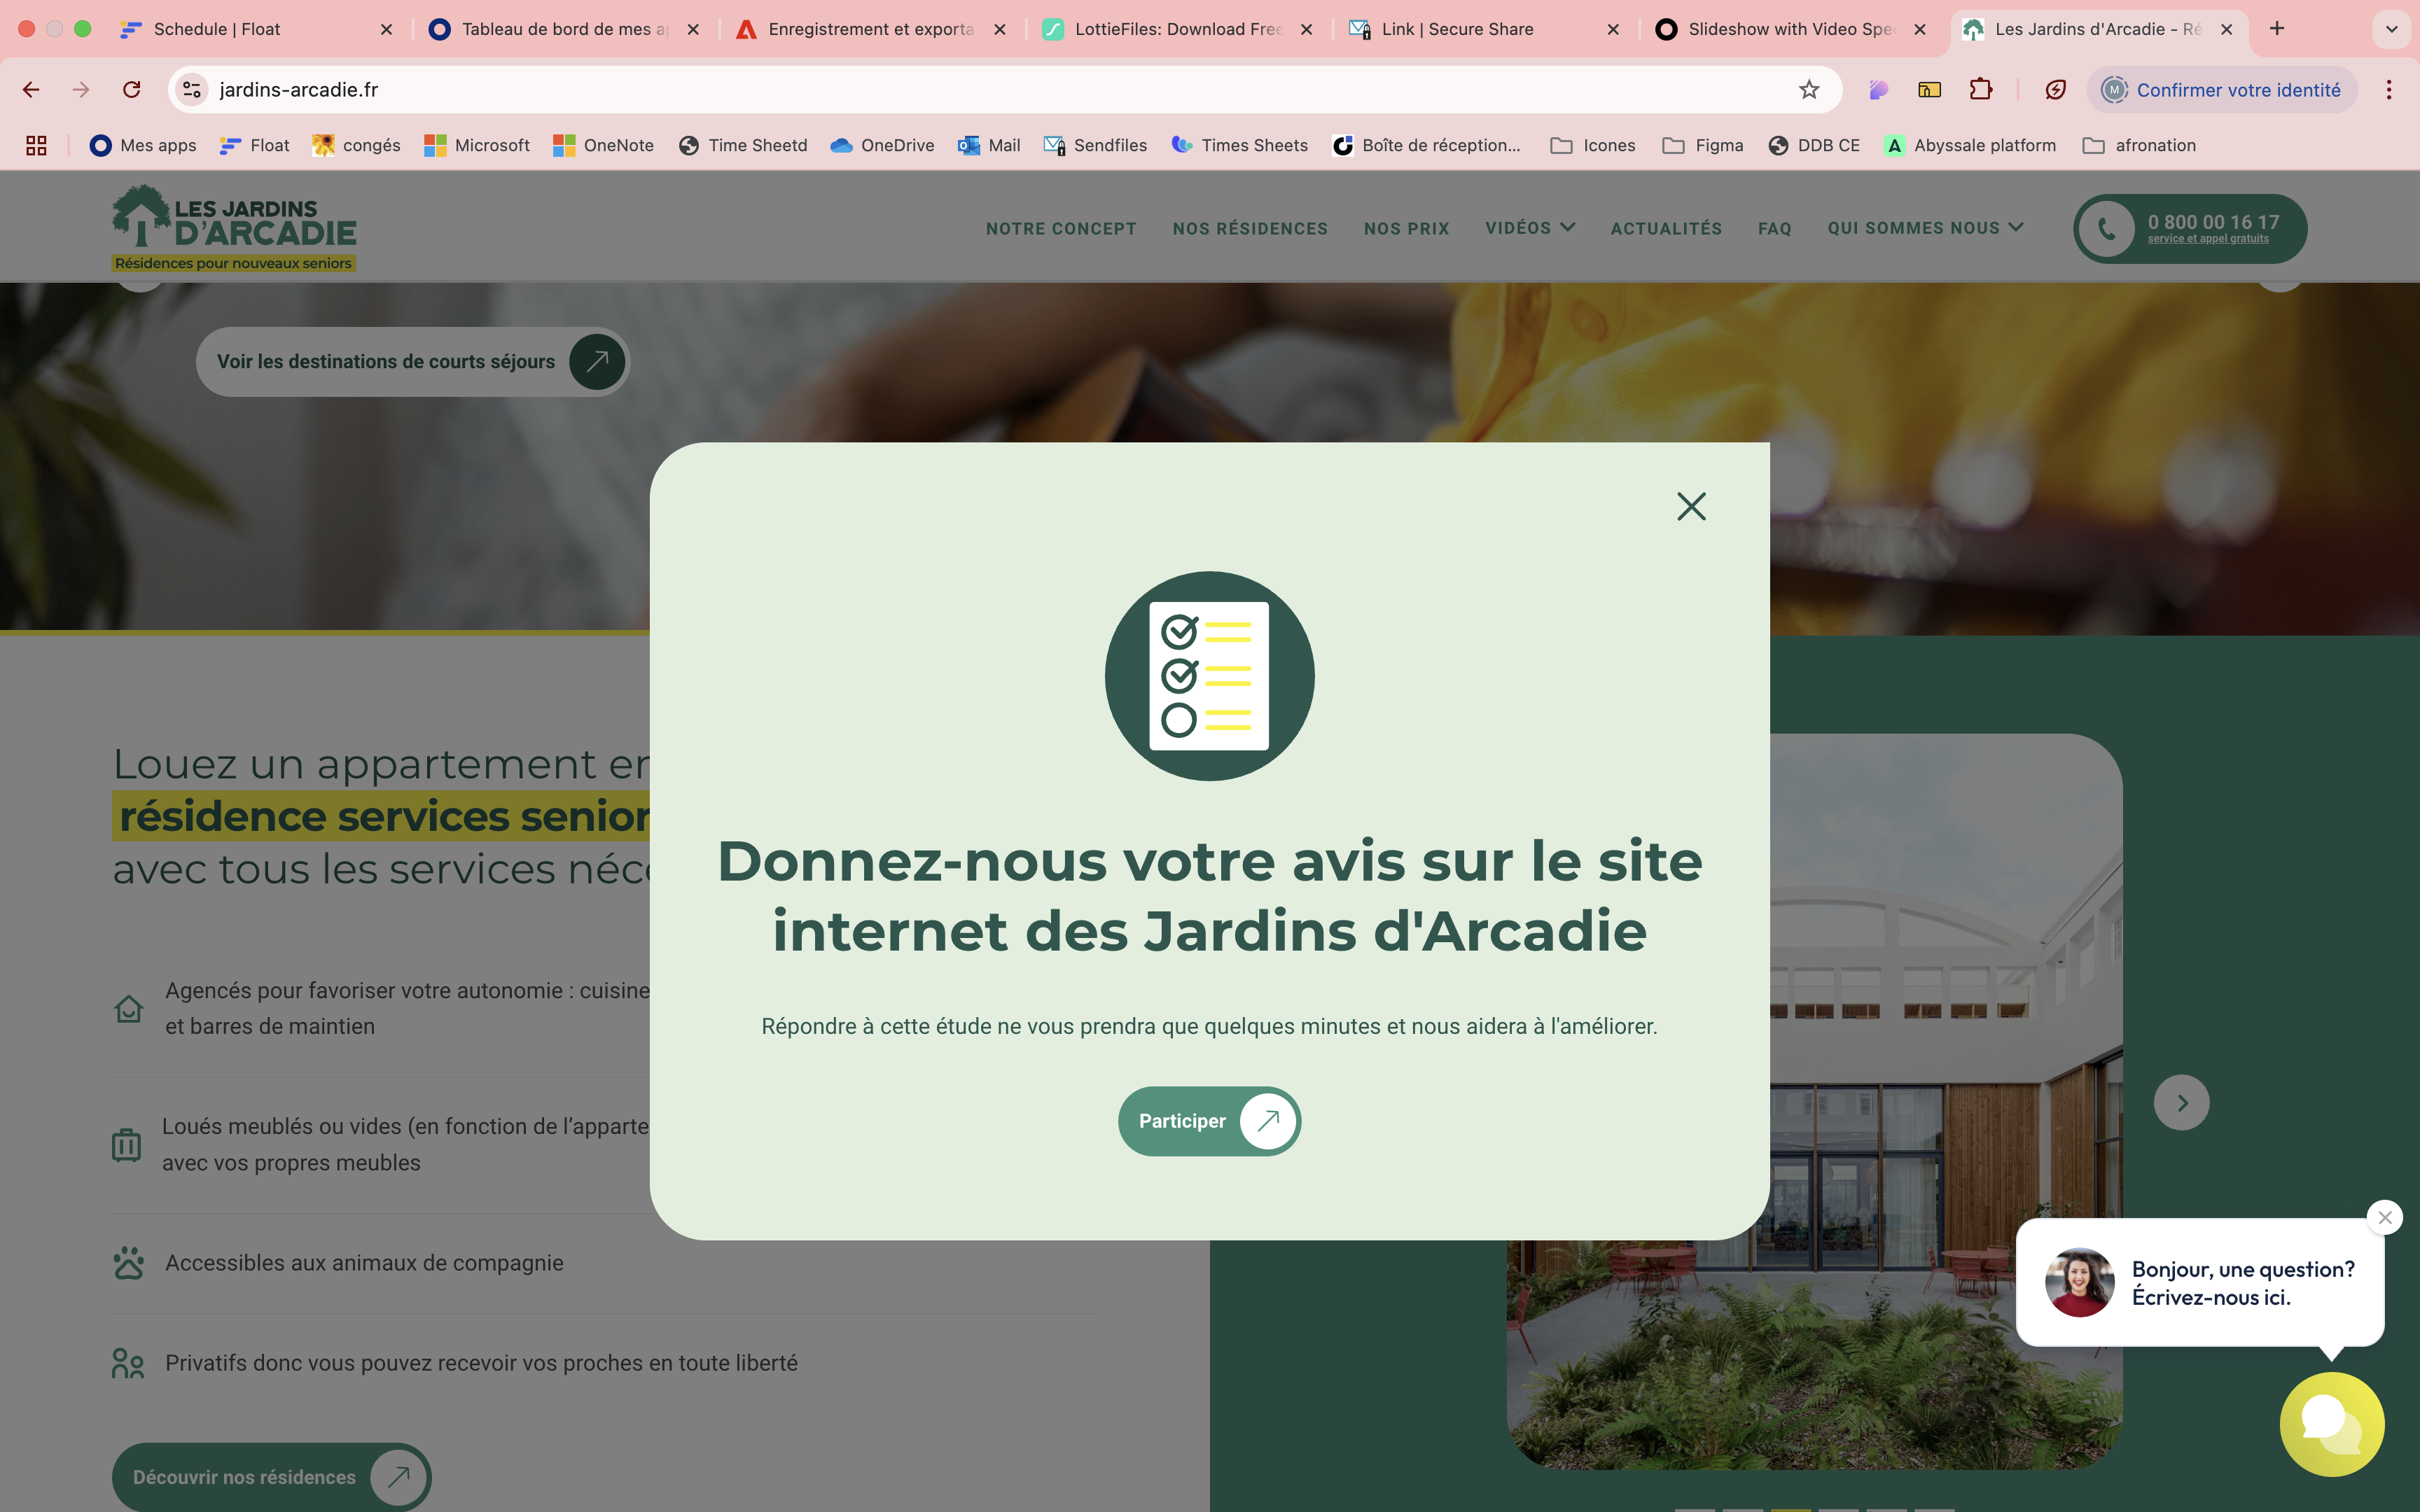This screenshot has width=2420, height=1512.
Task: Open Notre Concept menu item
Action: tap(1061, 228)
